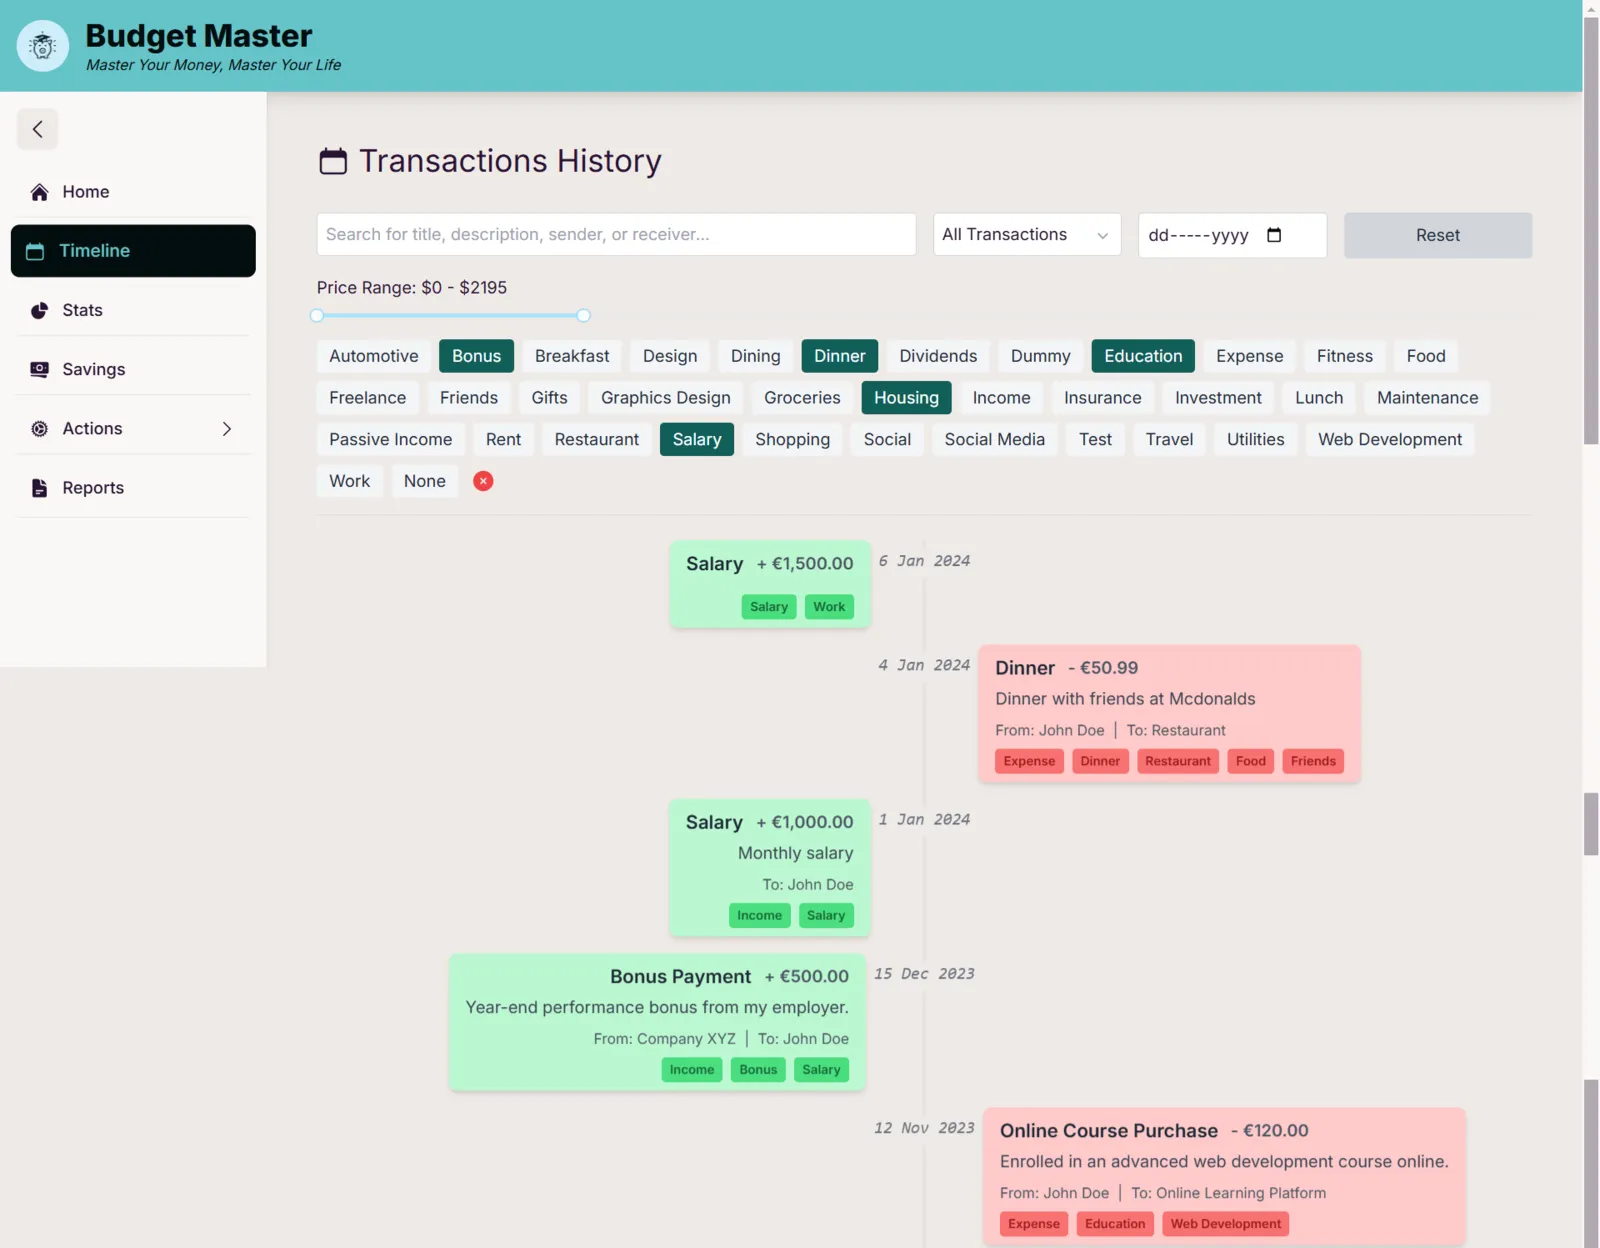Click the Friends tag on Dinner card
Image resolution: width=1600 pixels, height=1248 pixels.
[x=1313, y=761]
